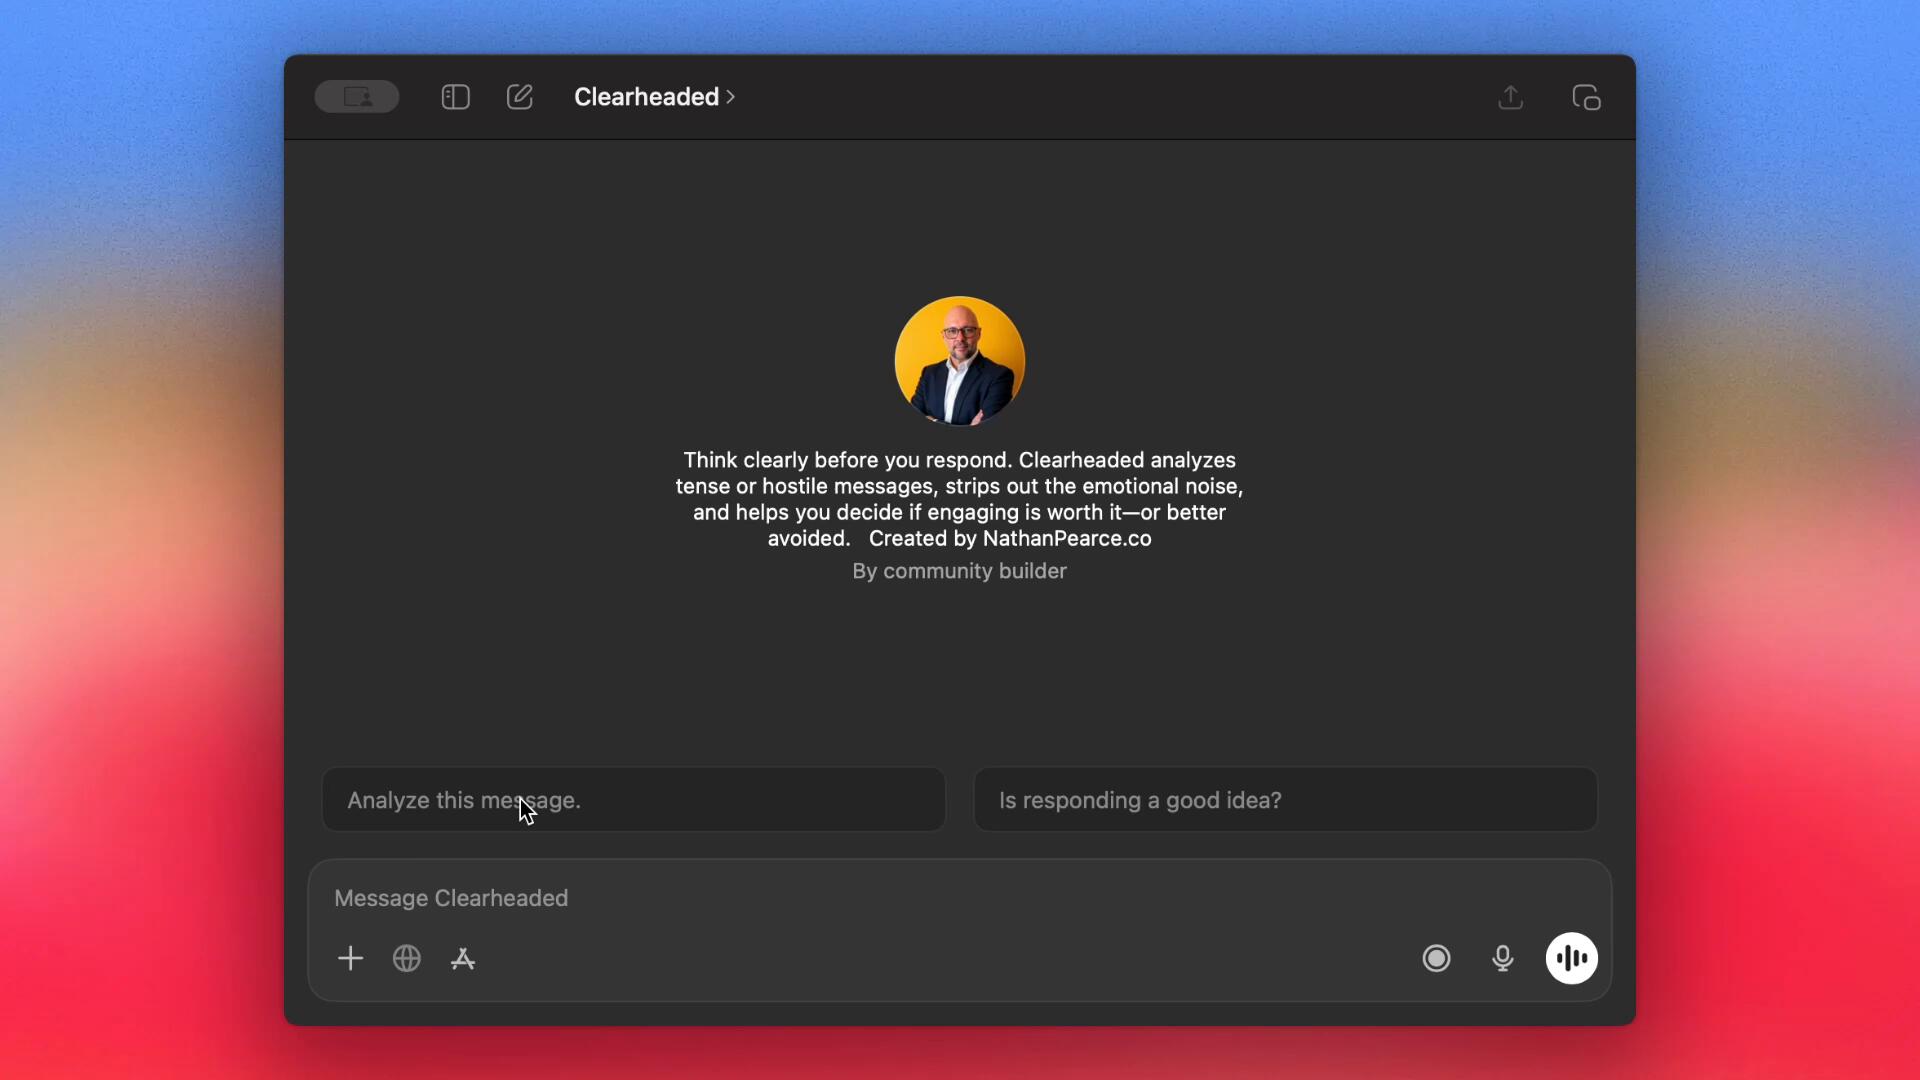Click the share/upload icon in header
This screenshot has height=1080, width=1920.
[1510, 97]
